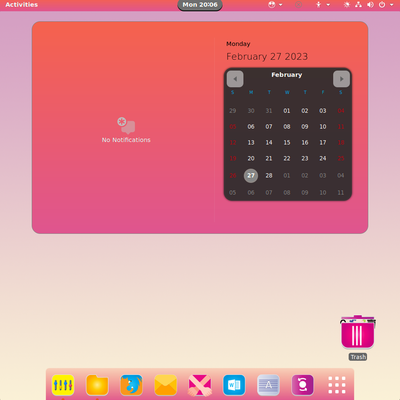The image size is (400, 400).
Task: Open the pink crossed-hands app in dock
Action: (x=200, y=385)
